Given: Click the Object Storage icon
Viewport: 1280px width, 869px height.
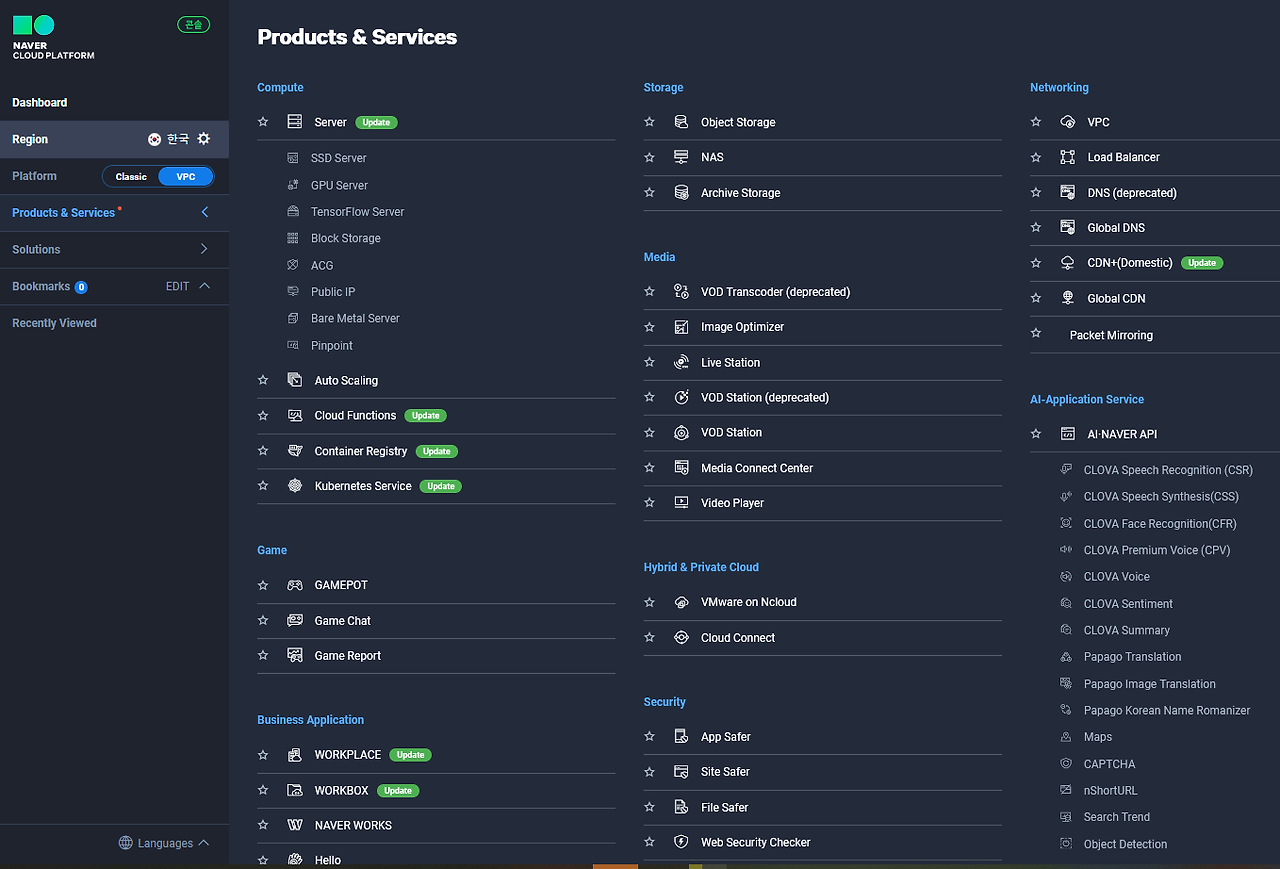Looking at the screenshot, I should 681,122.
